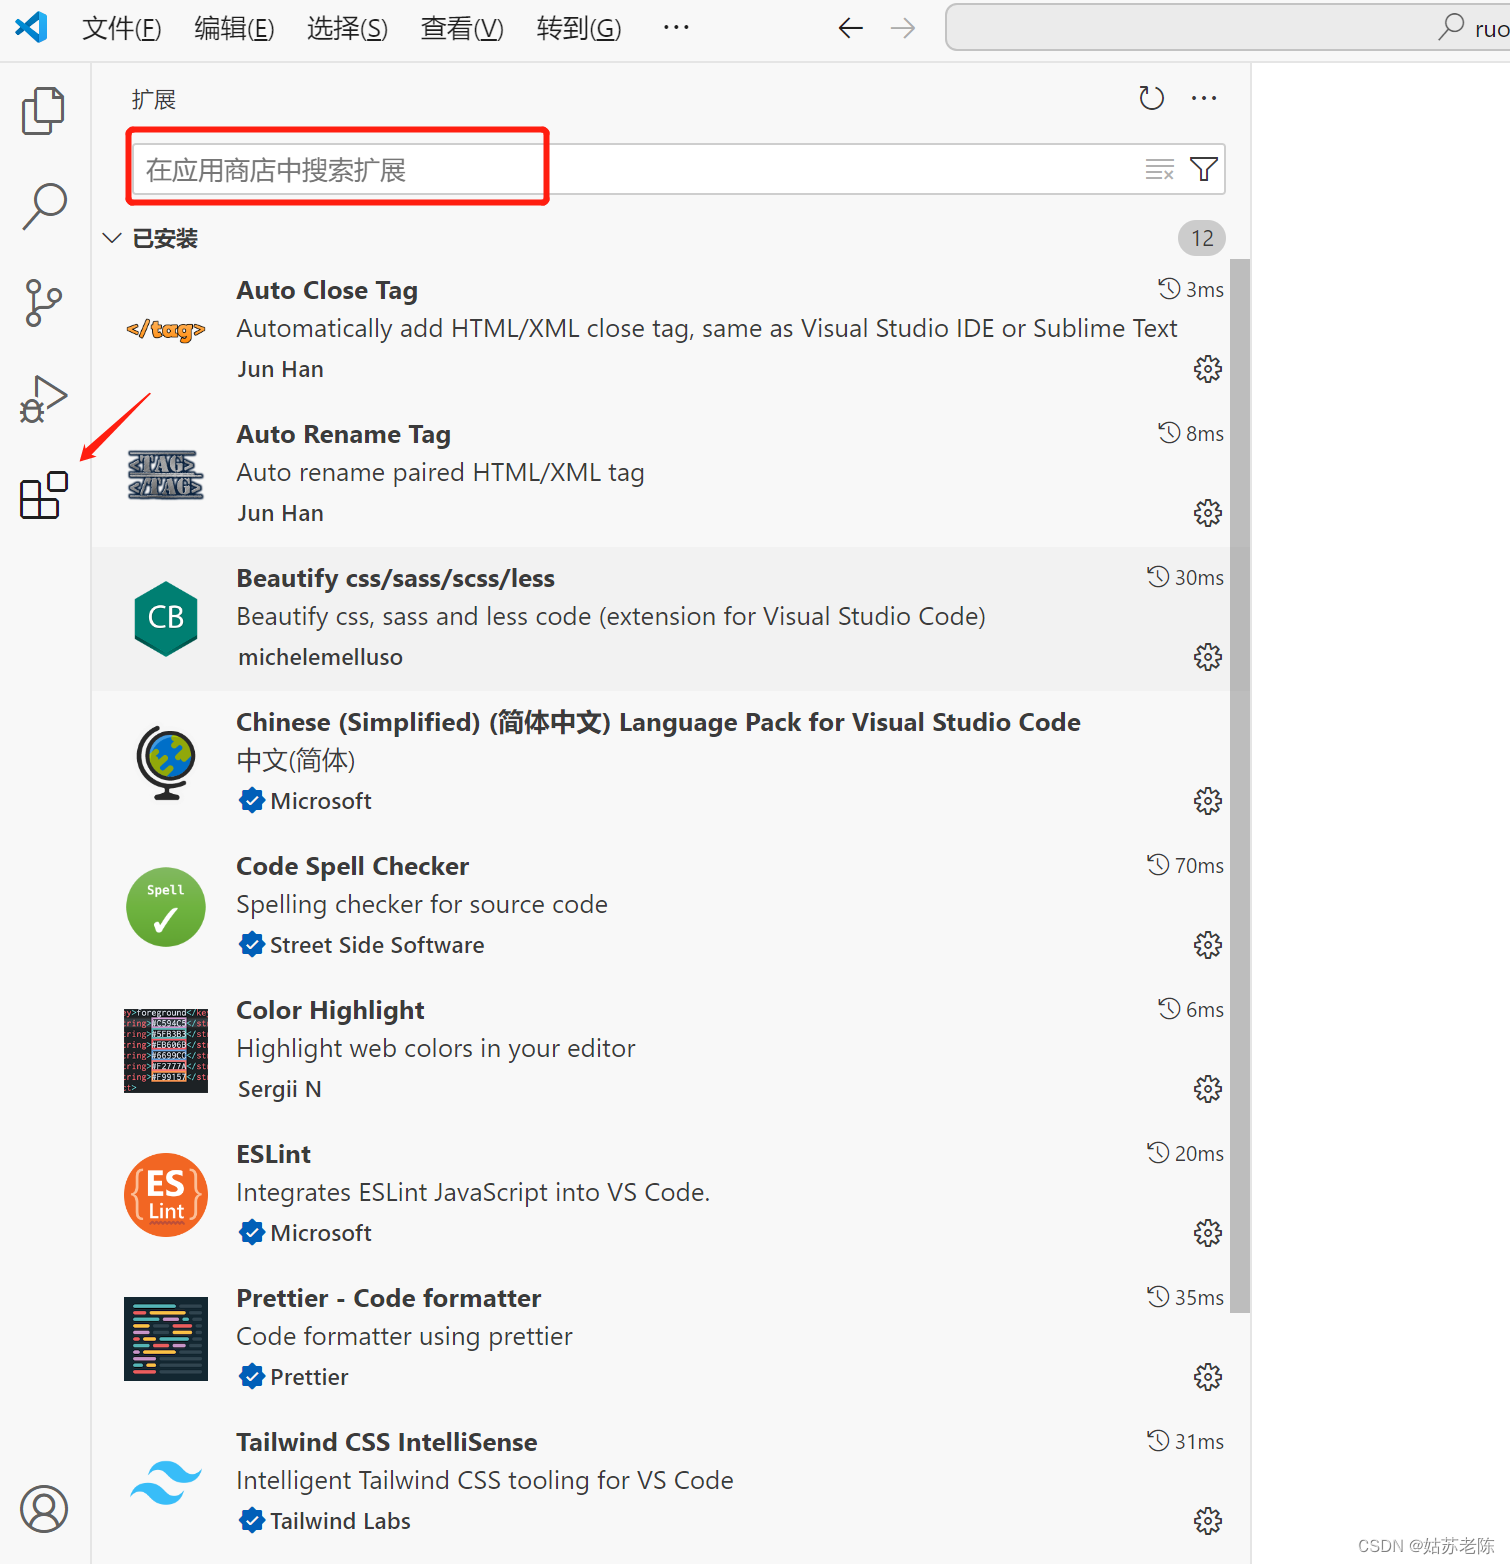Open the Search view in activity bar
The image size is (1510, 1564).
click(44, 206)
